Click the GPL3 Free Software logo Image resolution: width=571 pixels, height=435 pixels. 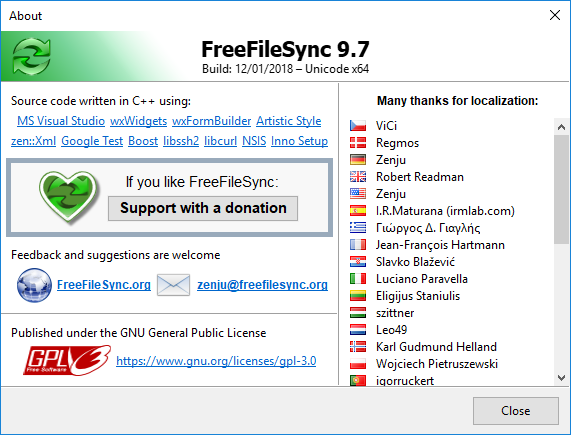coord(67,360)
